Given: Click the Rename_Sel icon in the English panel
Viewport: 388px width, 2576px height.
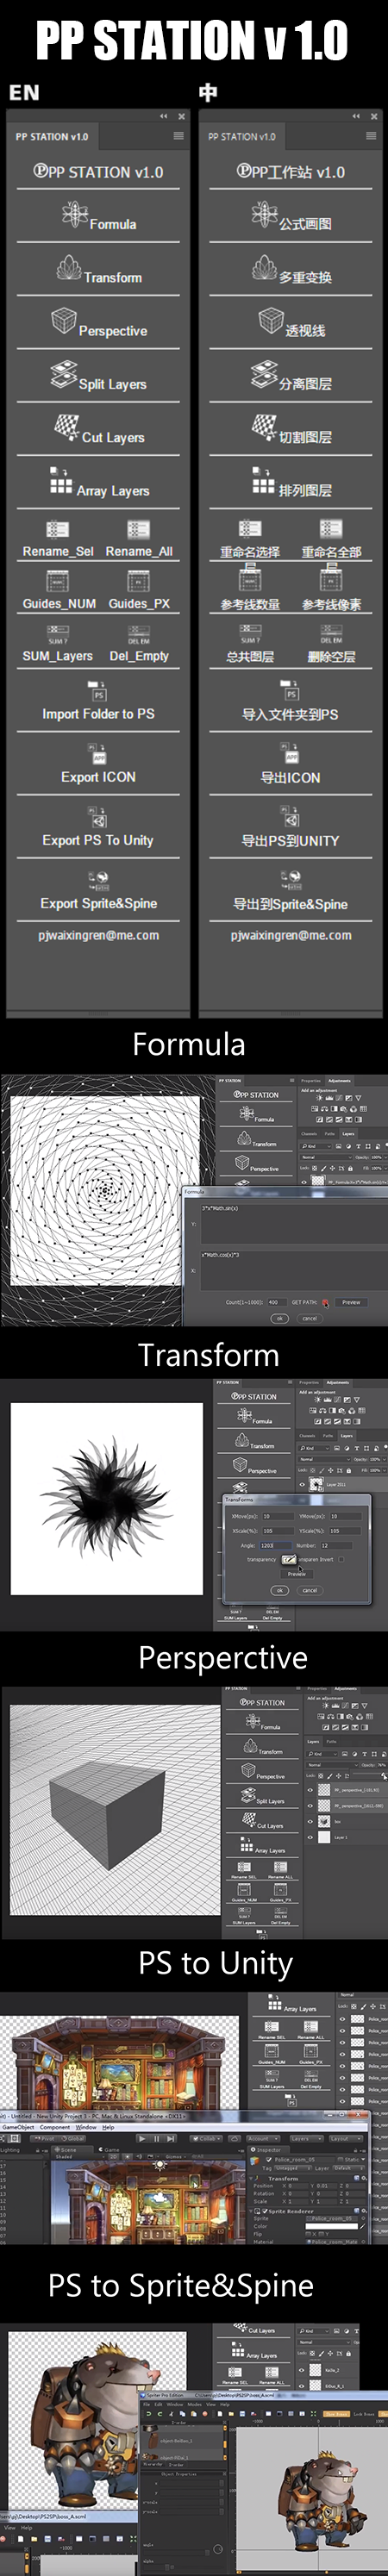Looking at the screenshot, I should click(x=57, y=530).
